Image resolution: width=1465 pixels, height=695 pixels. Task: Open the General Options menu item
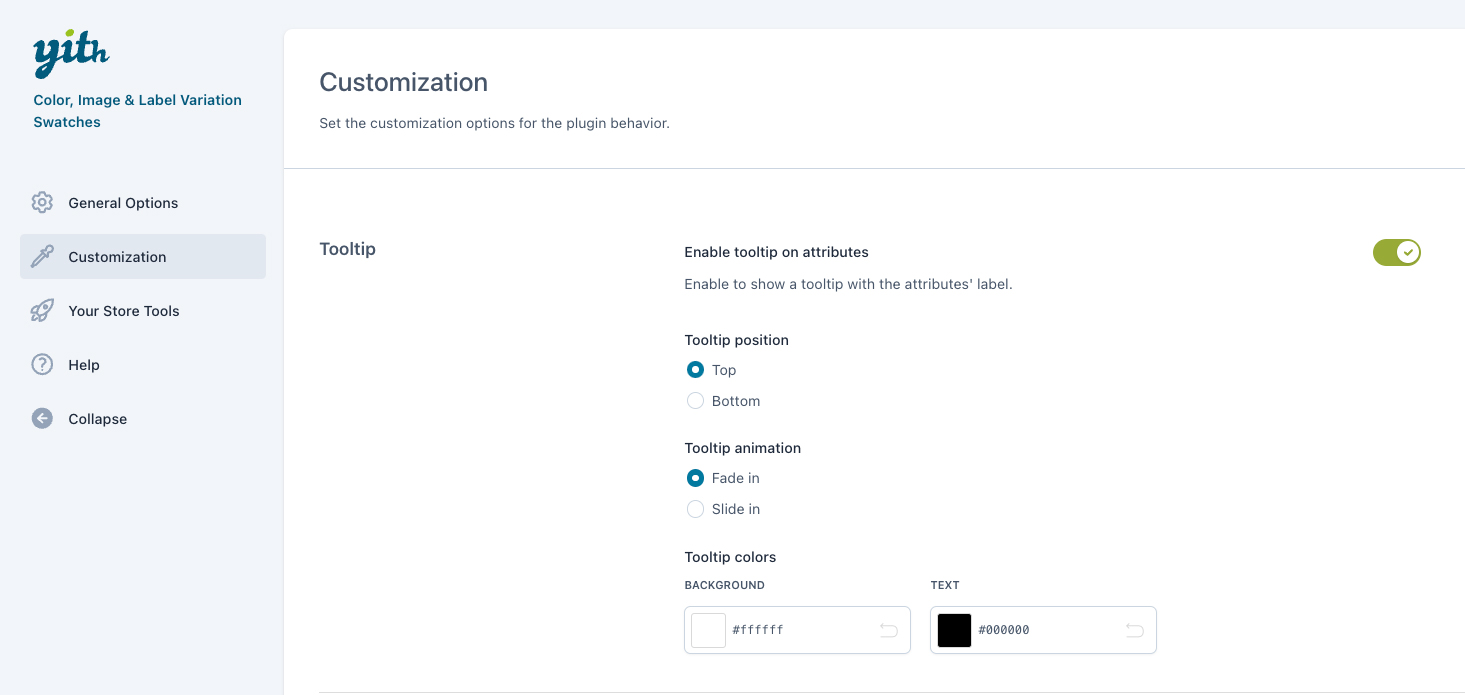tap(123, 203)
